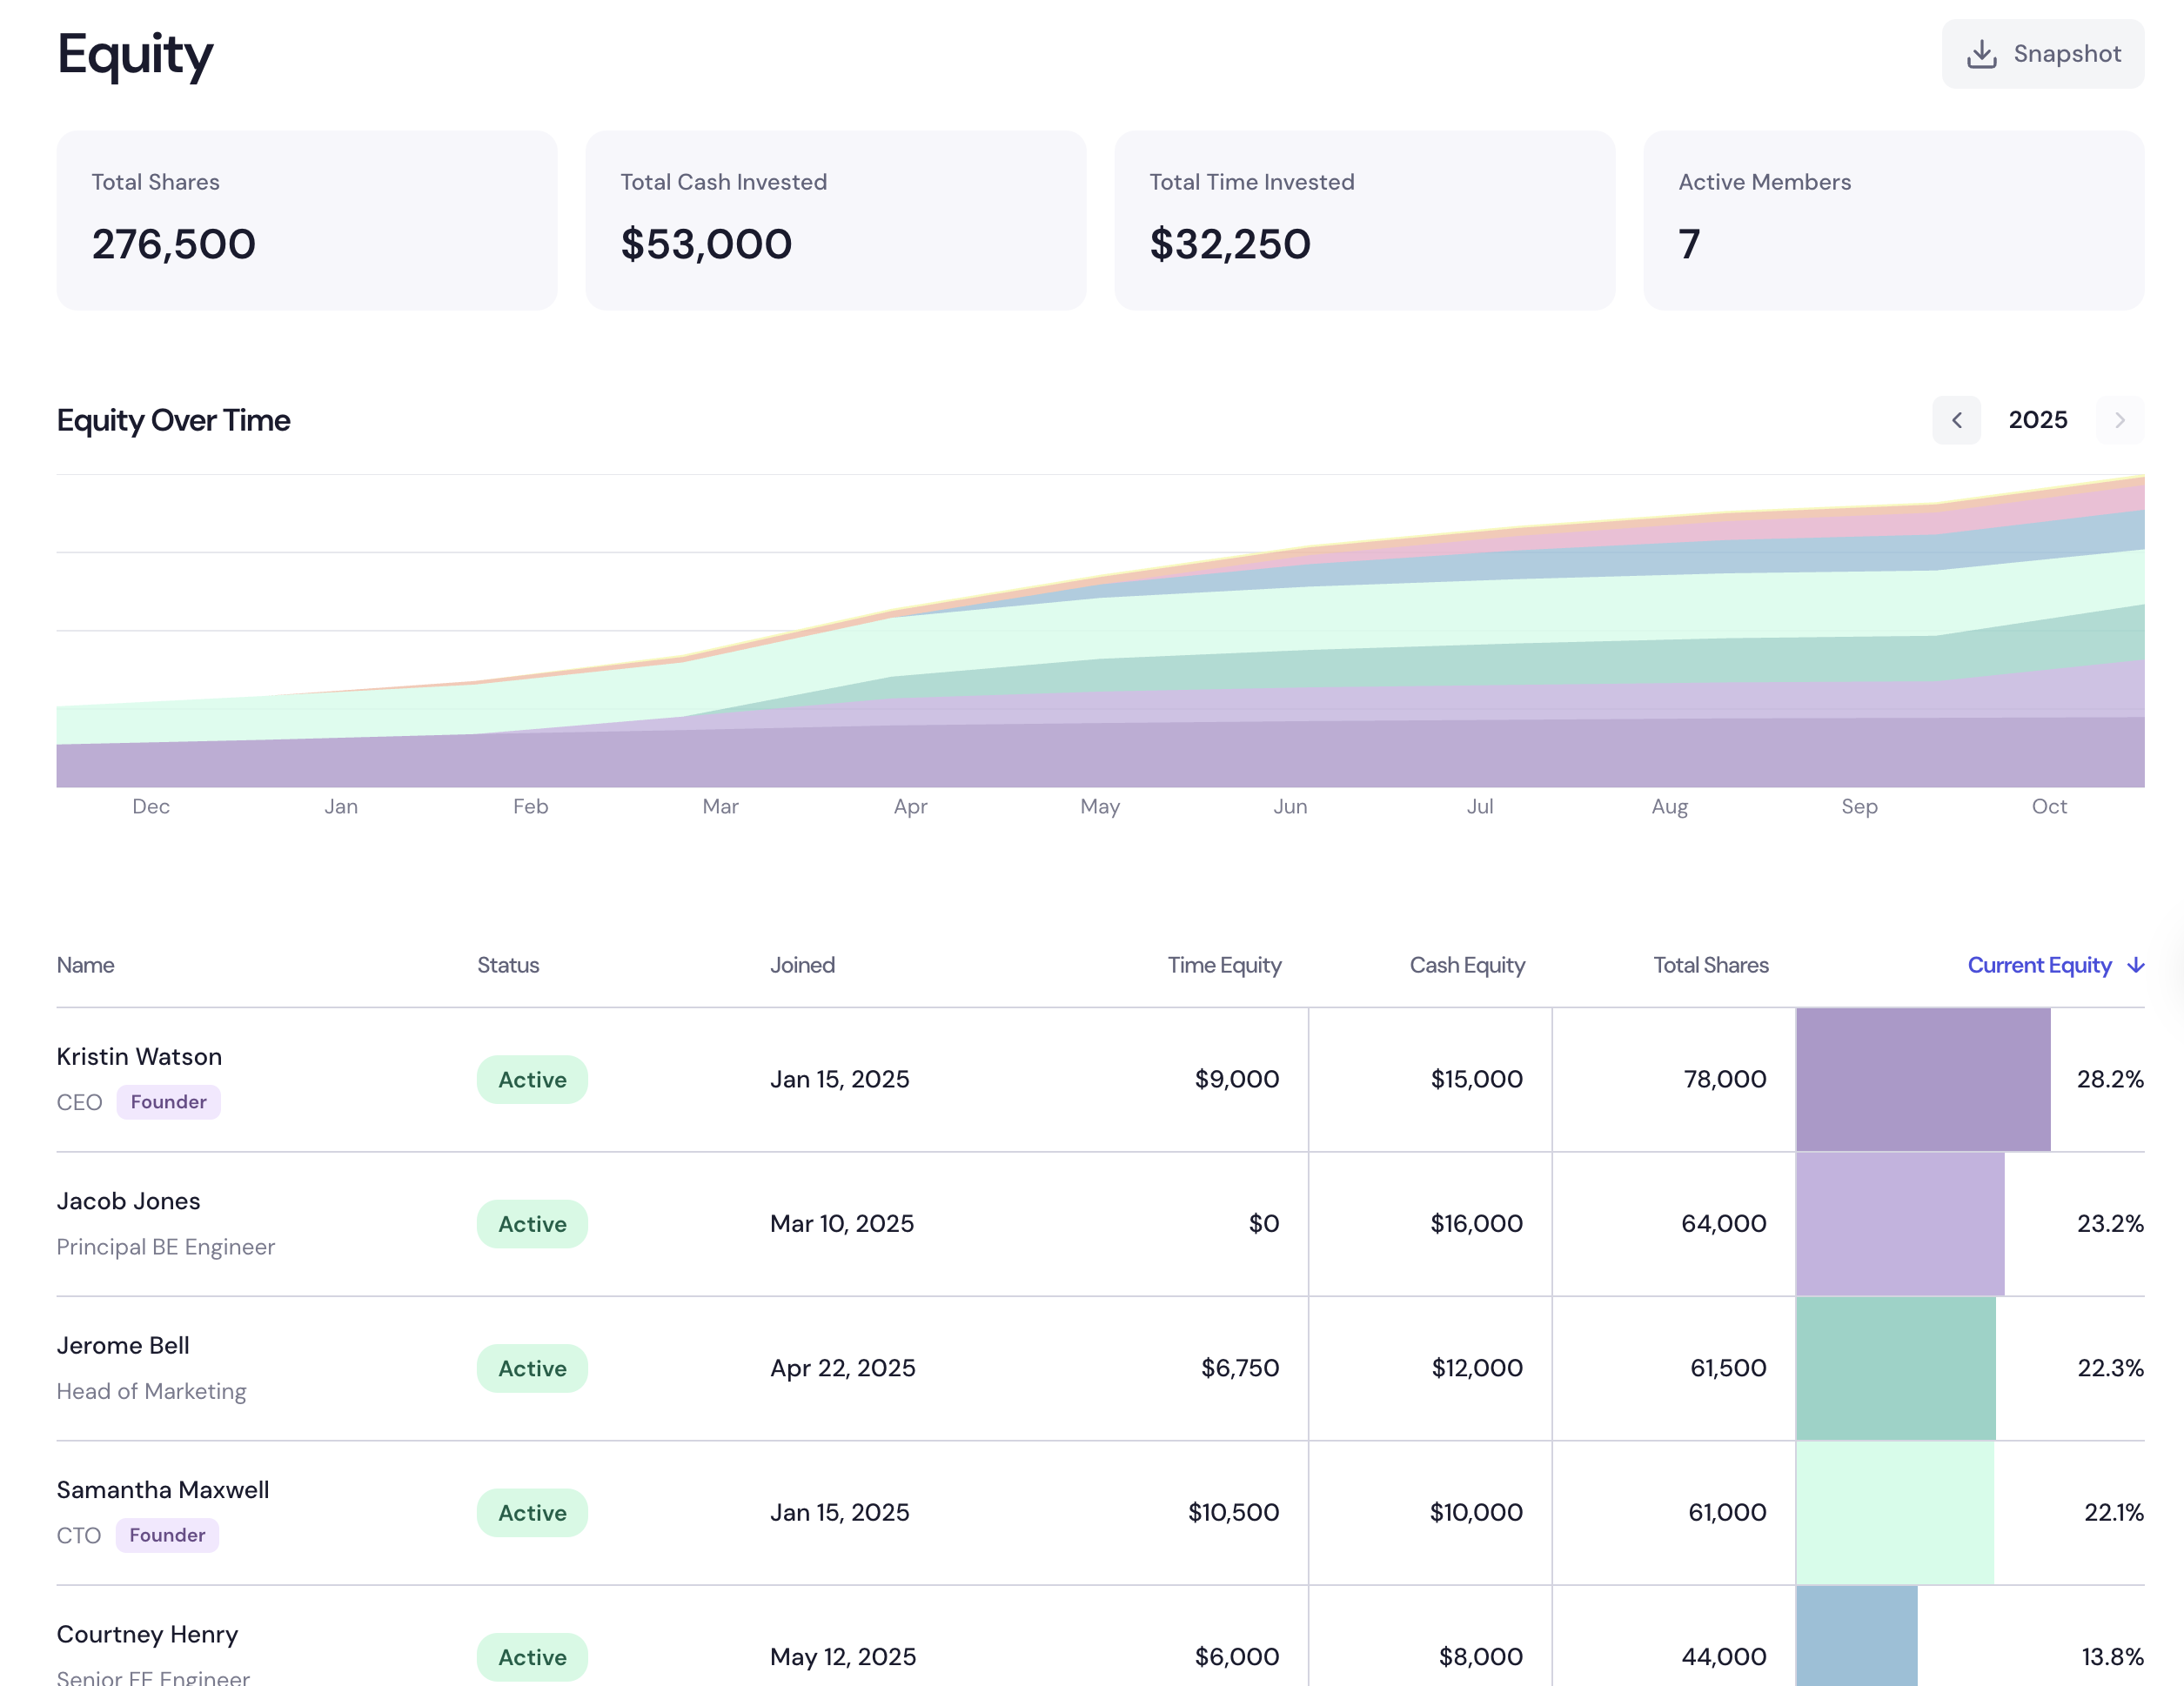Open Jacob Jones's row

[x=1100, y=1224]
